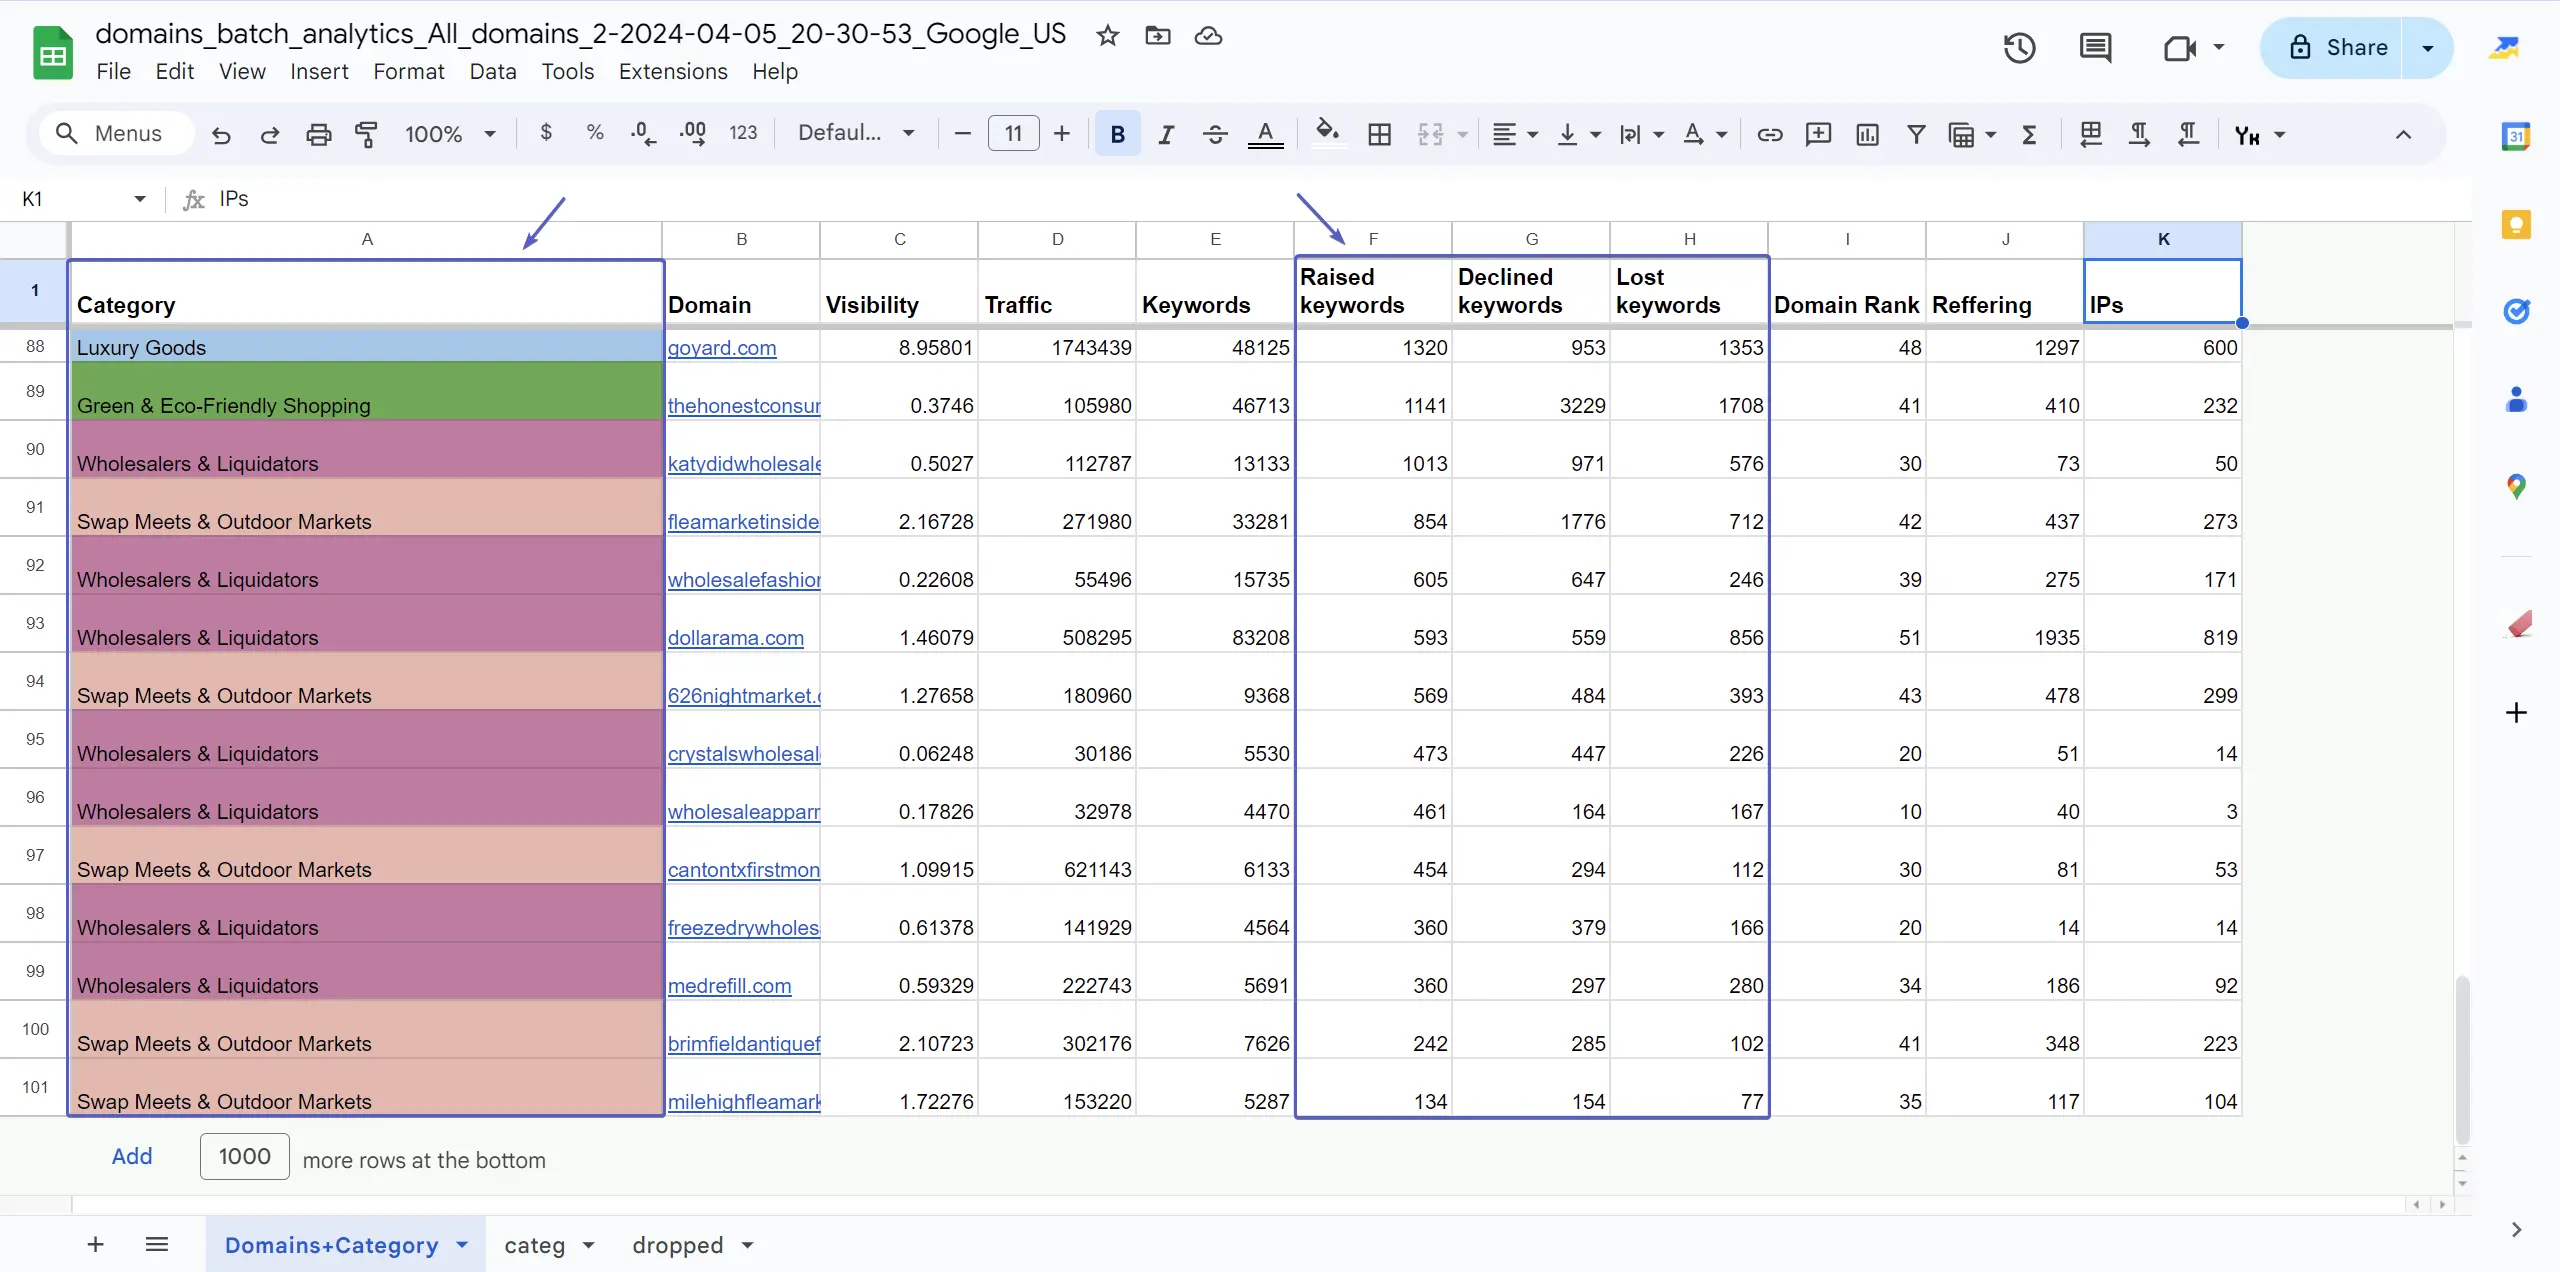Edit the row count field showing 1000
Image resolution: width=2560 pixels, height=1272 pixels.
pos(244,1156)
